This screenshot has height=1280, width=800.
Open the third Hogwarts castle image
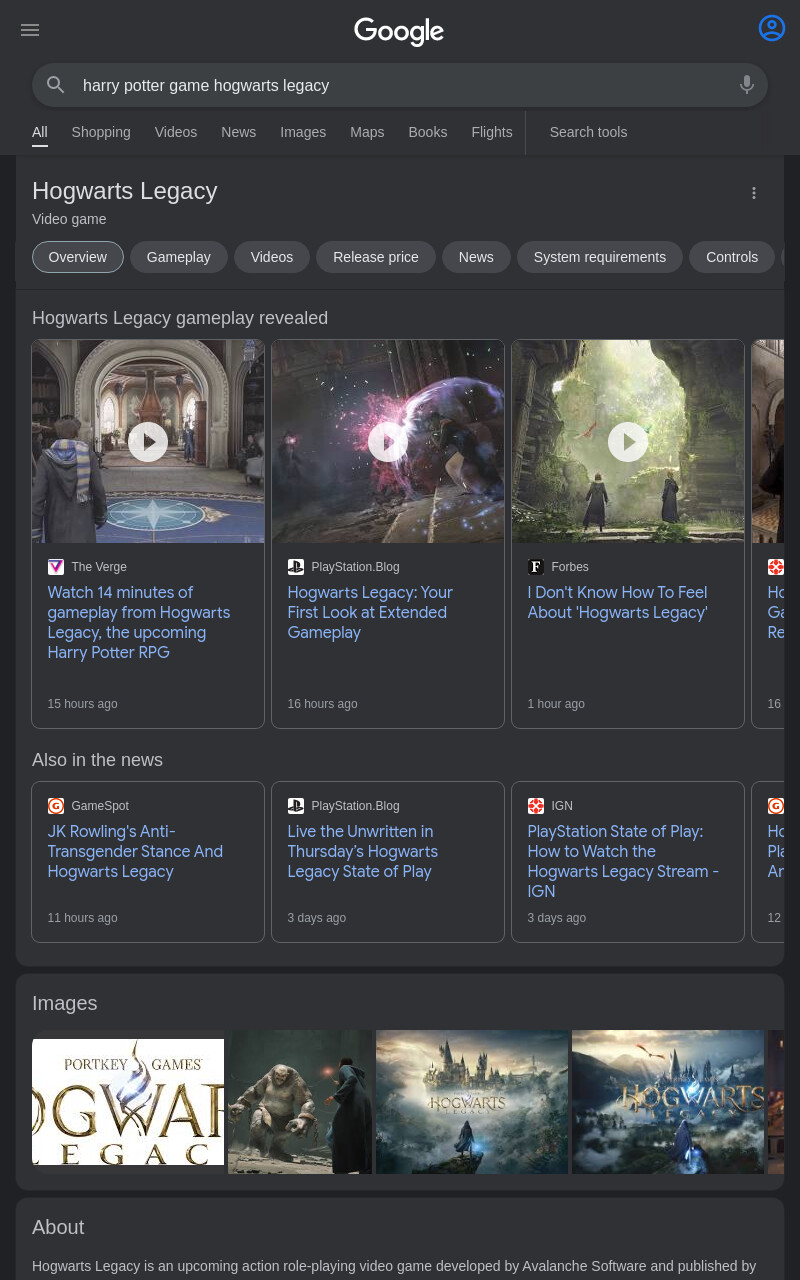point(472,1102)
